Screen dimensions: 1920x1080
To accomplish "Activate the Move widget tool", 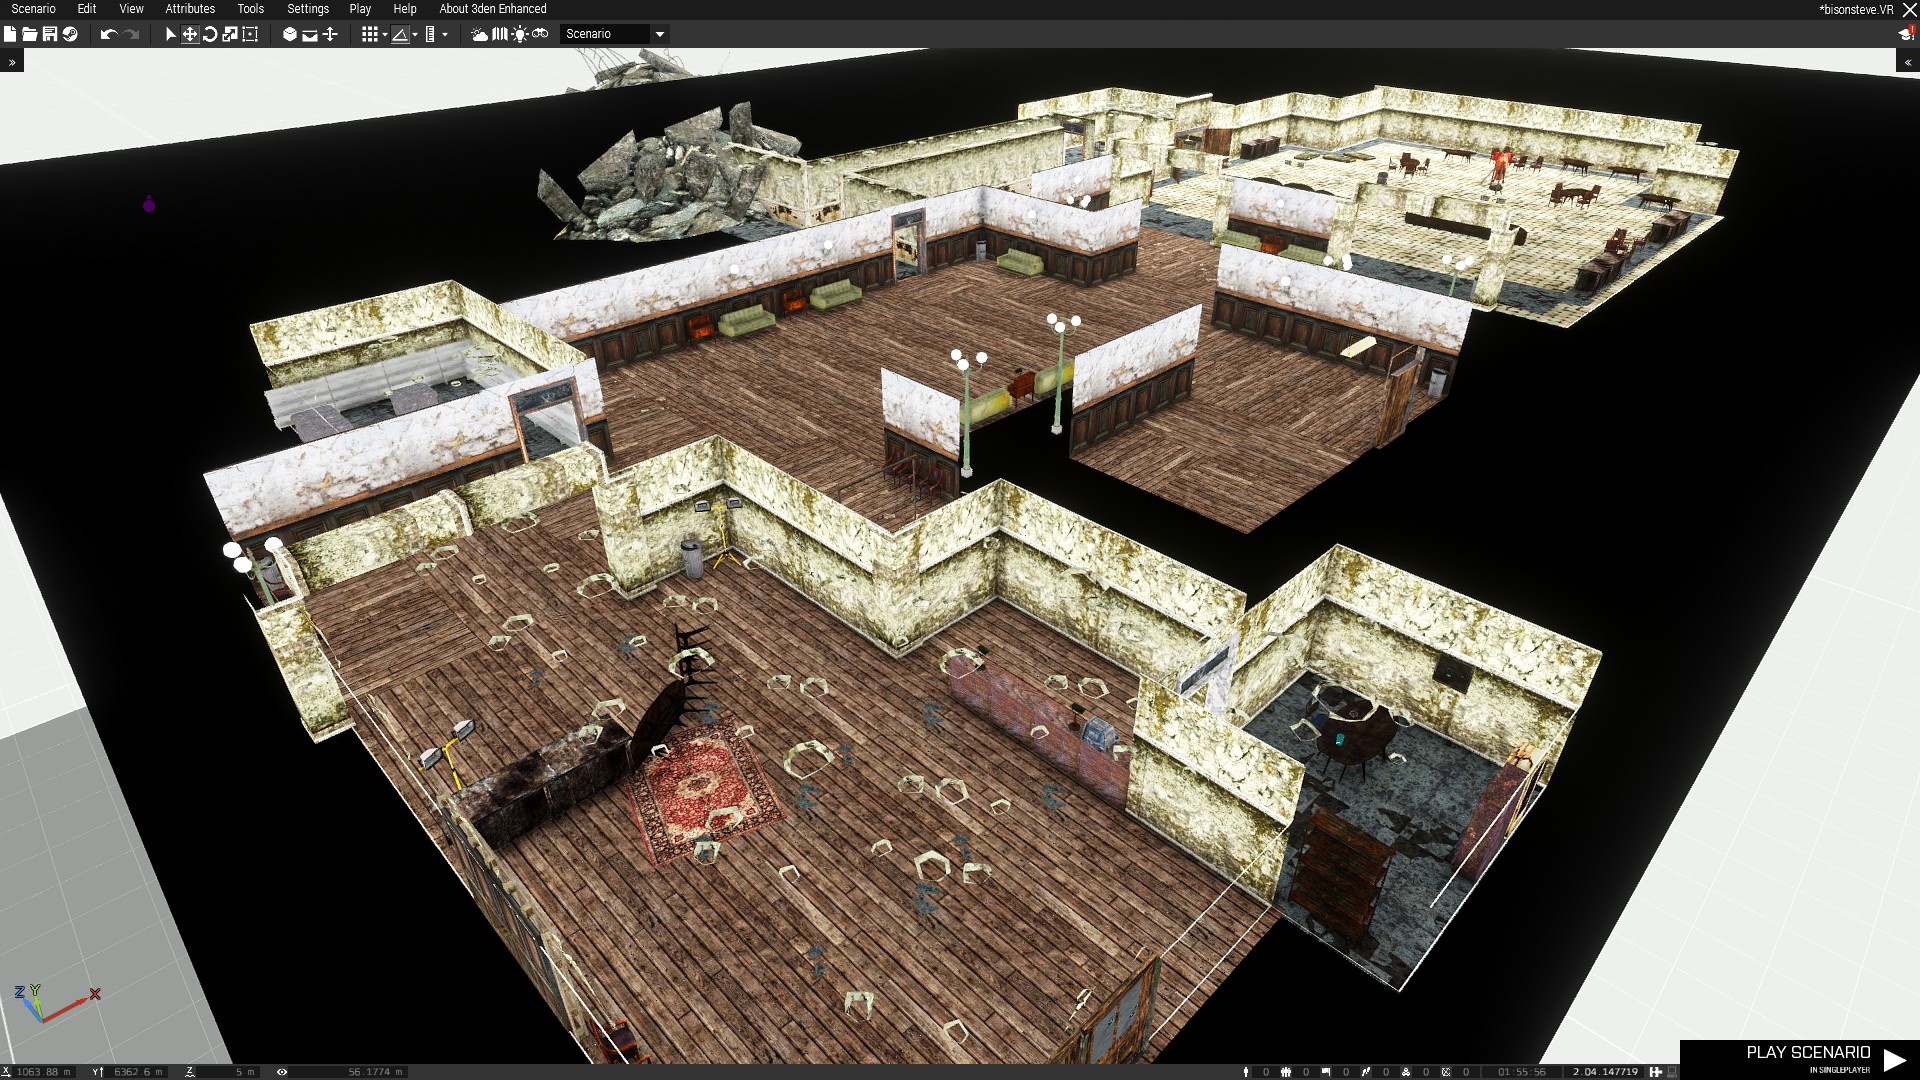I will (x=190, y=34).
